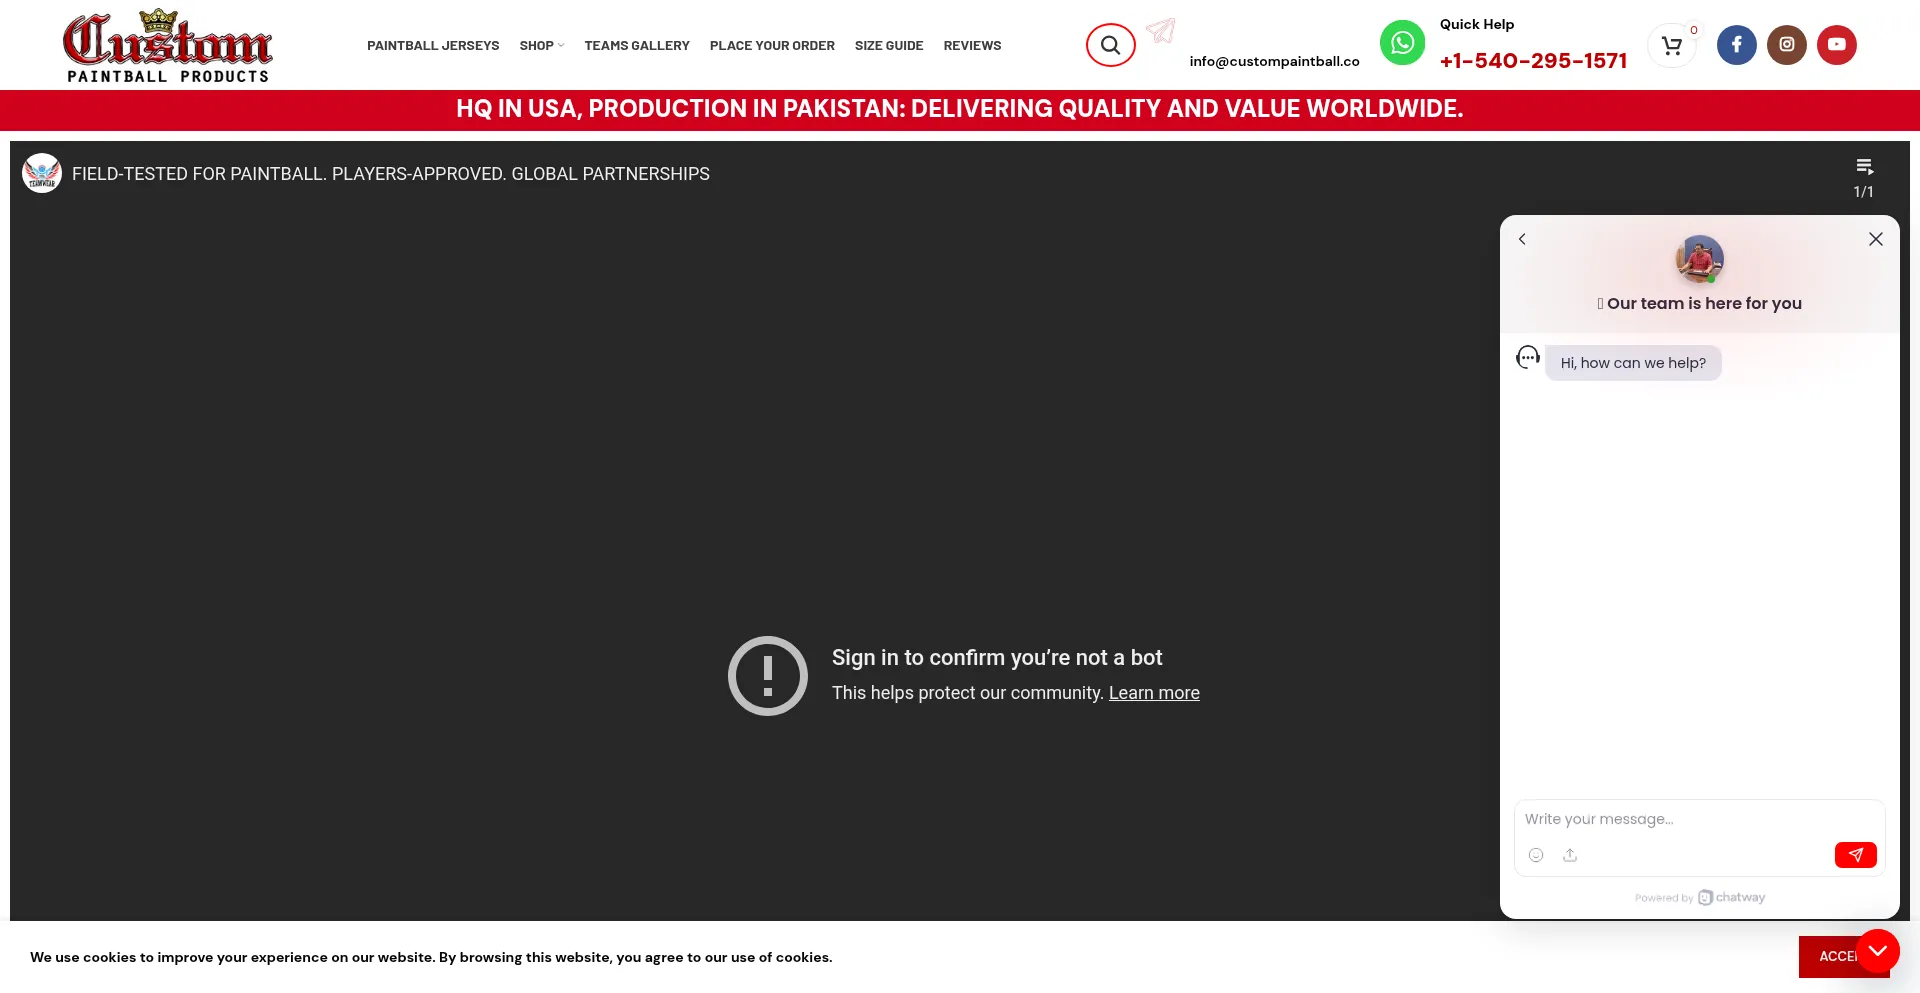Visit the Facebook page icon

pyautogui.click(x=1736, y=45)
